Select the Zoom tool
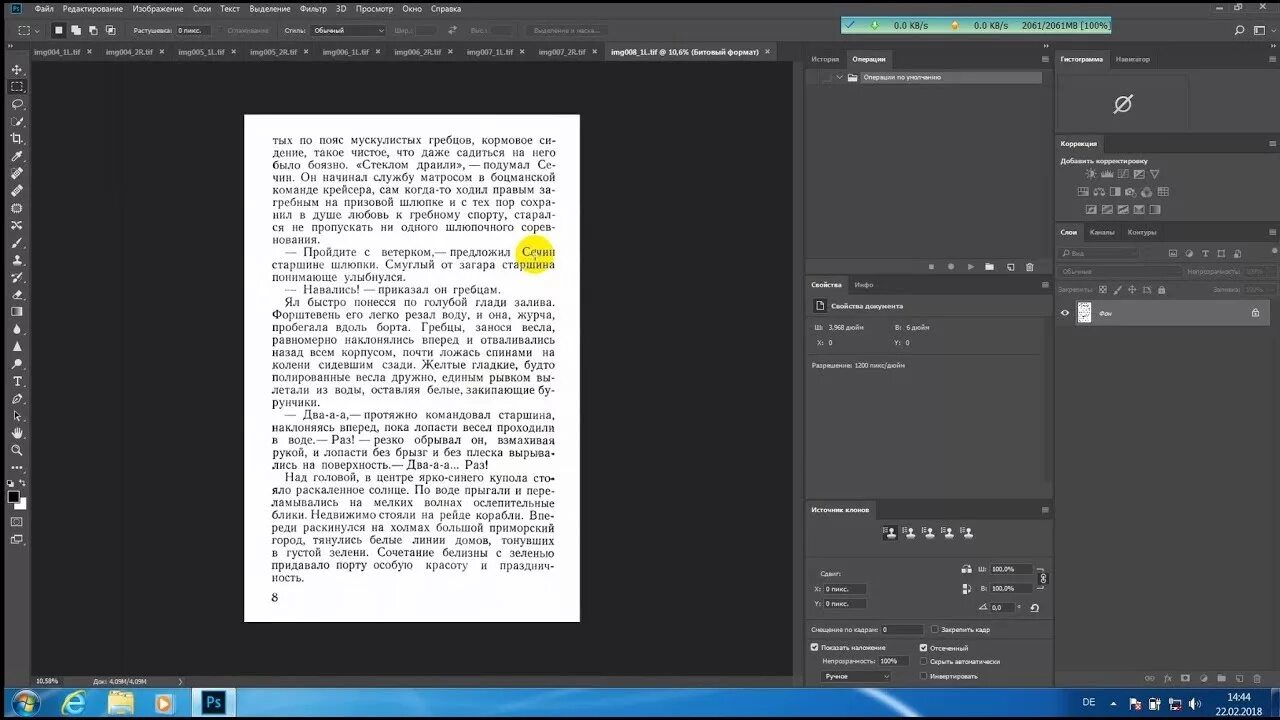This screenshot has width=1280, height=720. 17,450
